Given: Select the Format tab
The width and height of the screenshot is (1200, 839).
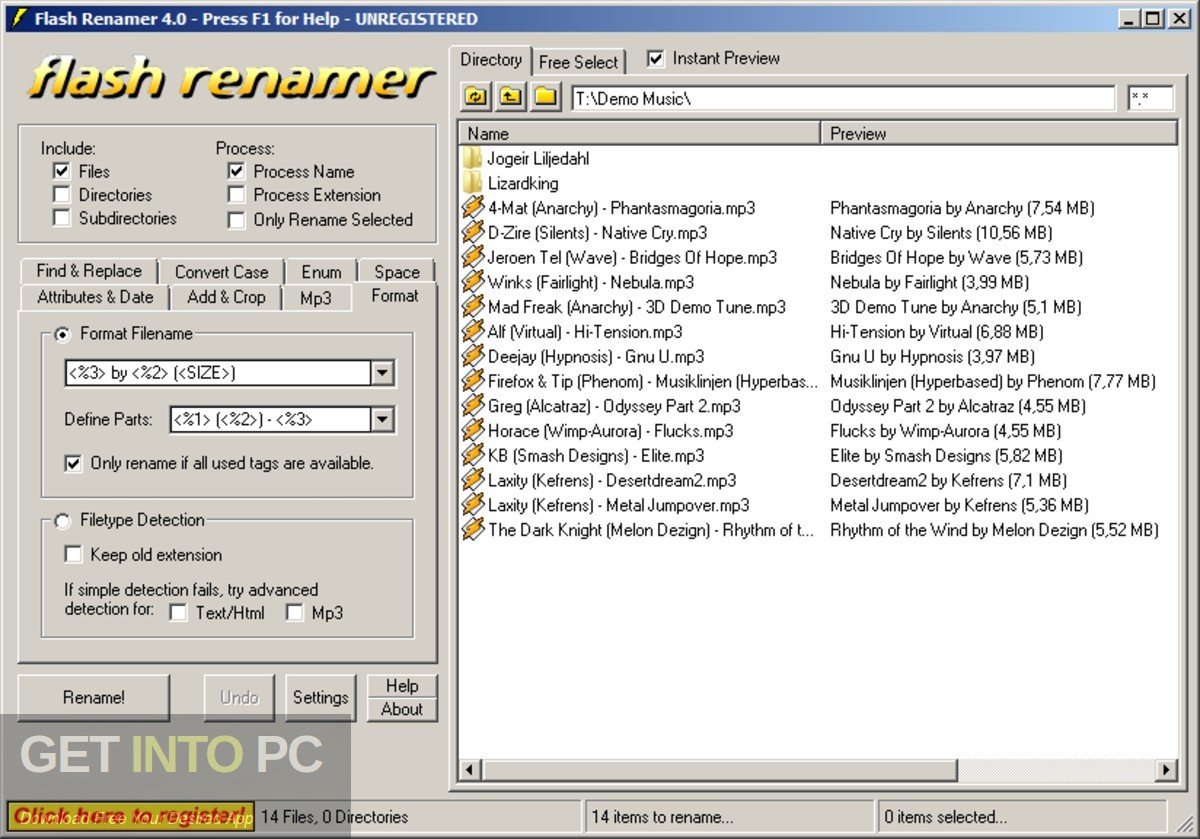Looking at the screenshot, I should pyautogui.click(x=394, y=296).
